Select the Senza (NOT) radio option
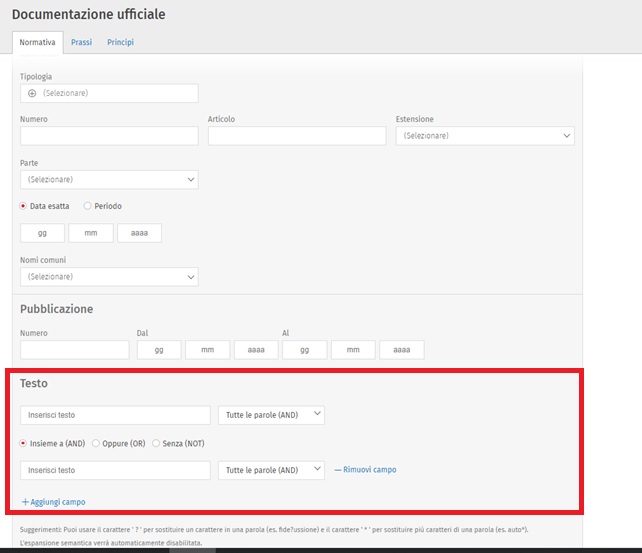This screenshot has height=553, width=642. point(156,443)
